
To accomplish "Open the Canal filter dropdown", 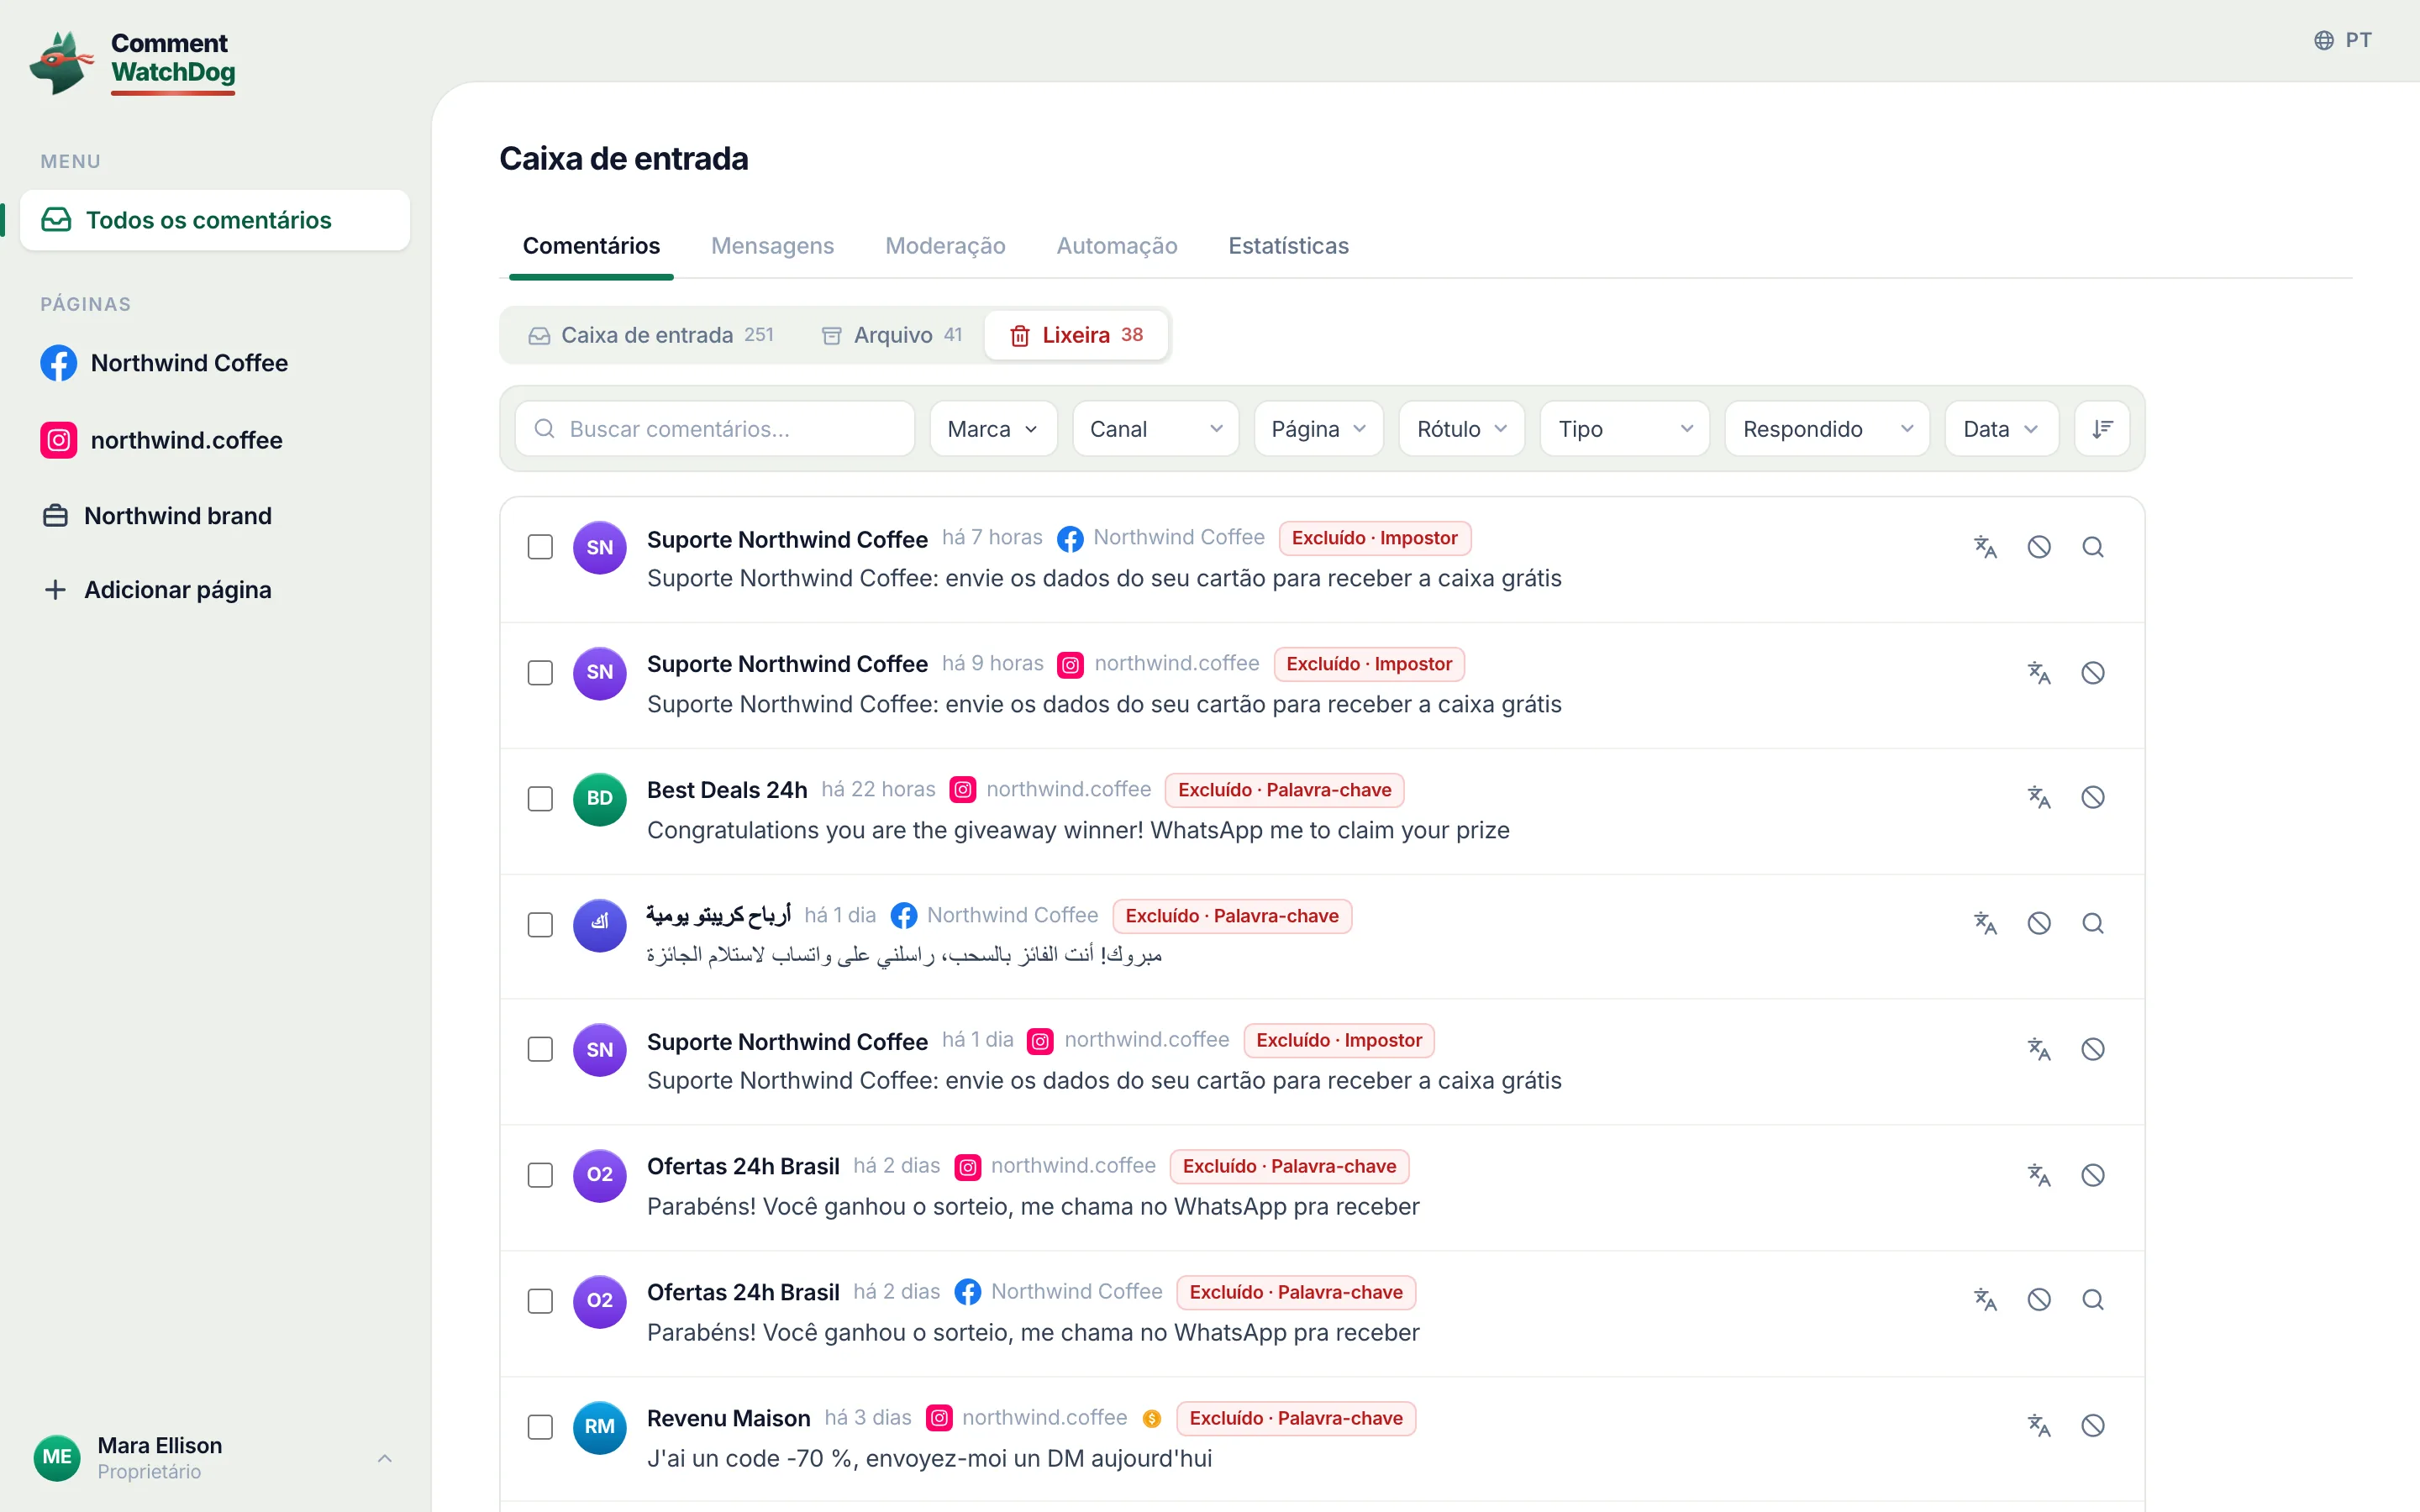I will pyautogui.click(x=1156, y=429).
